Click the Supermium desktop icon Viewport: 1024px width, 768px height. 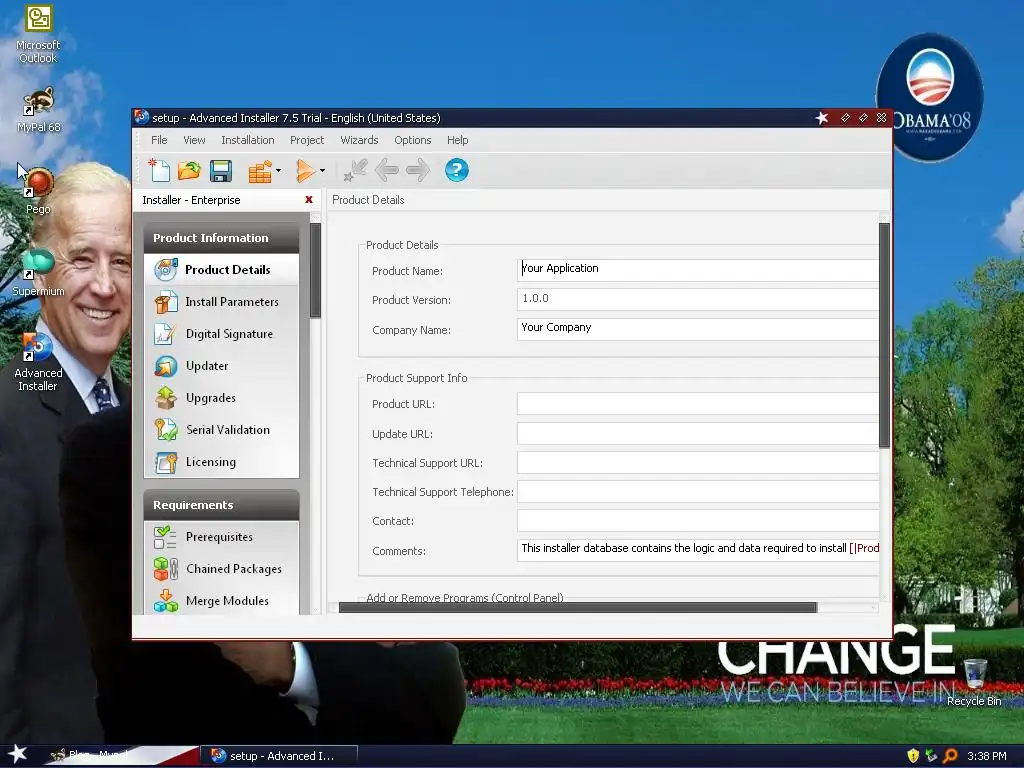click(39, 272)
